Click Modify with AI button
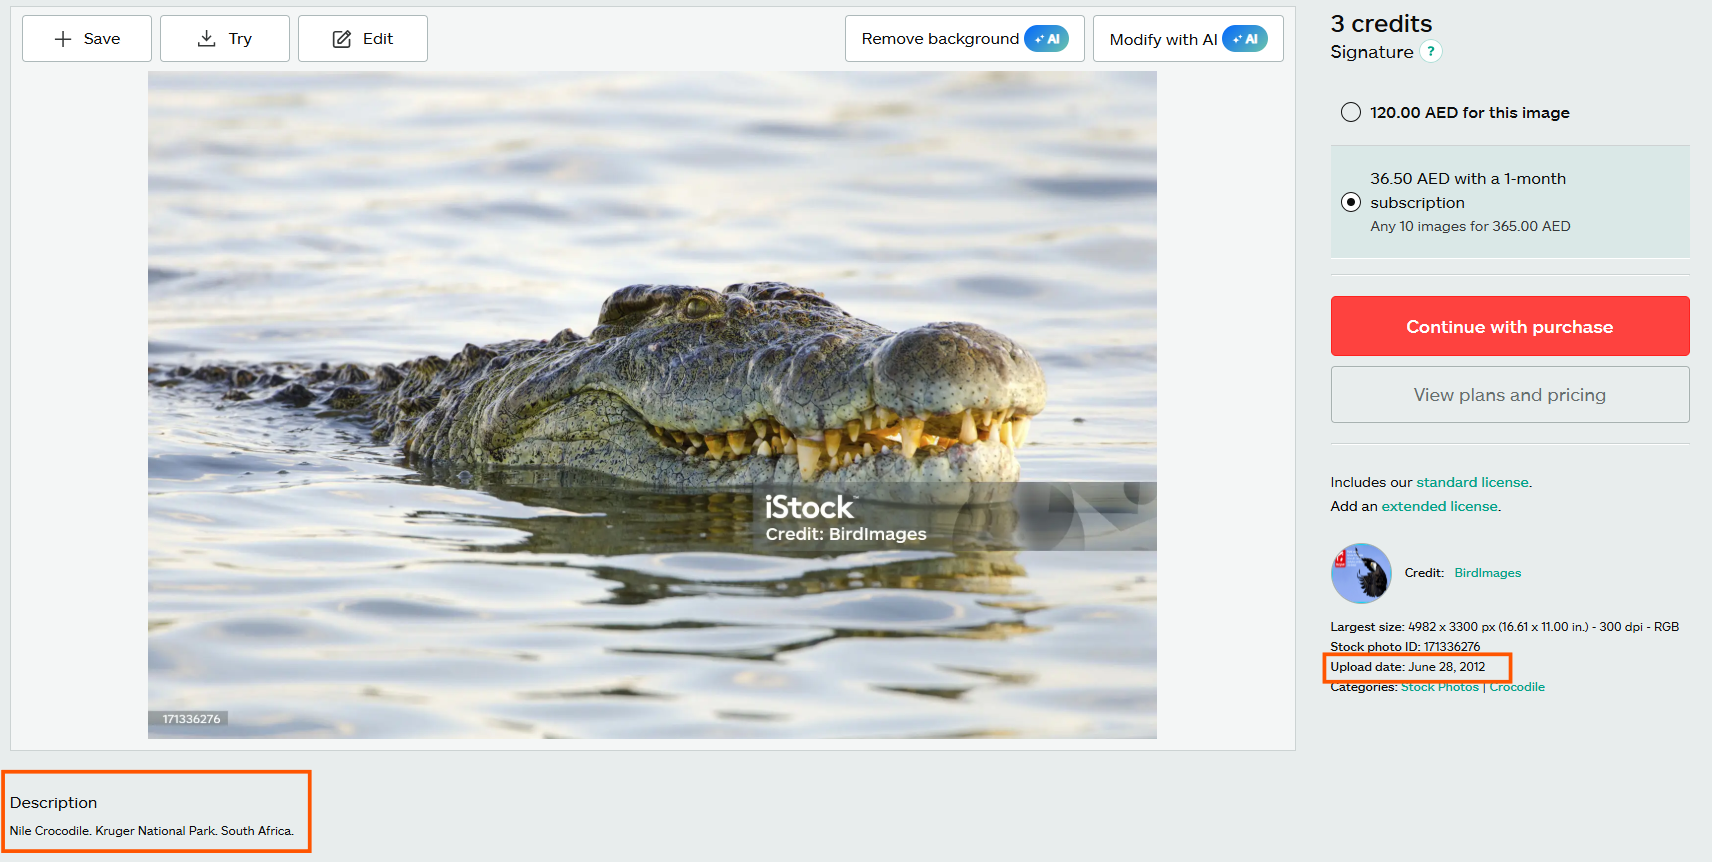 [1187, 39]
